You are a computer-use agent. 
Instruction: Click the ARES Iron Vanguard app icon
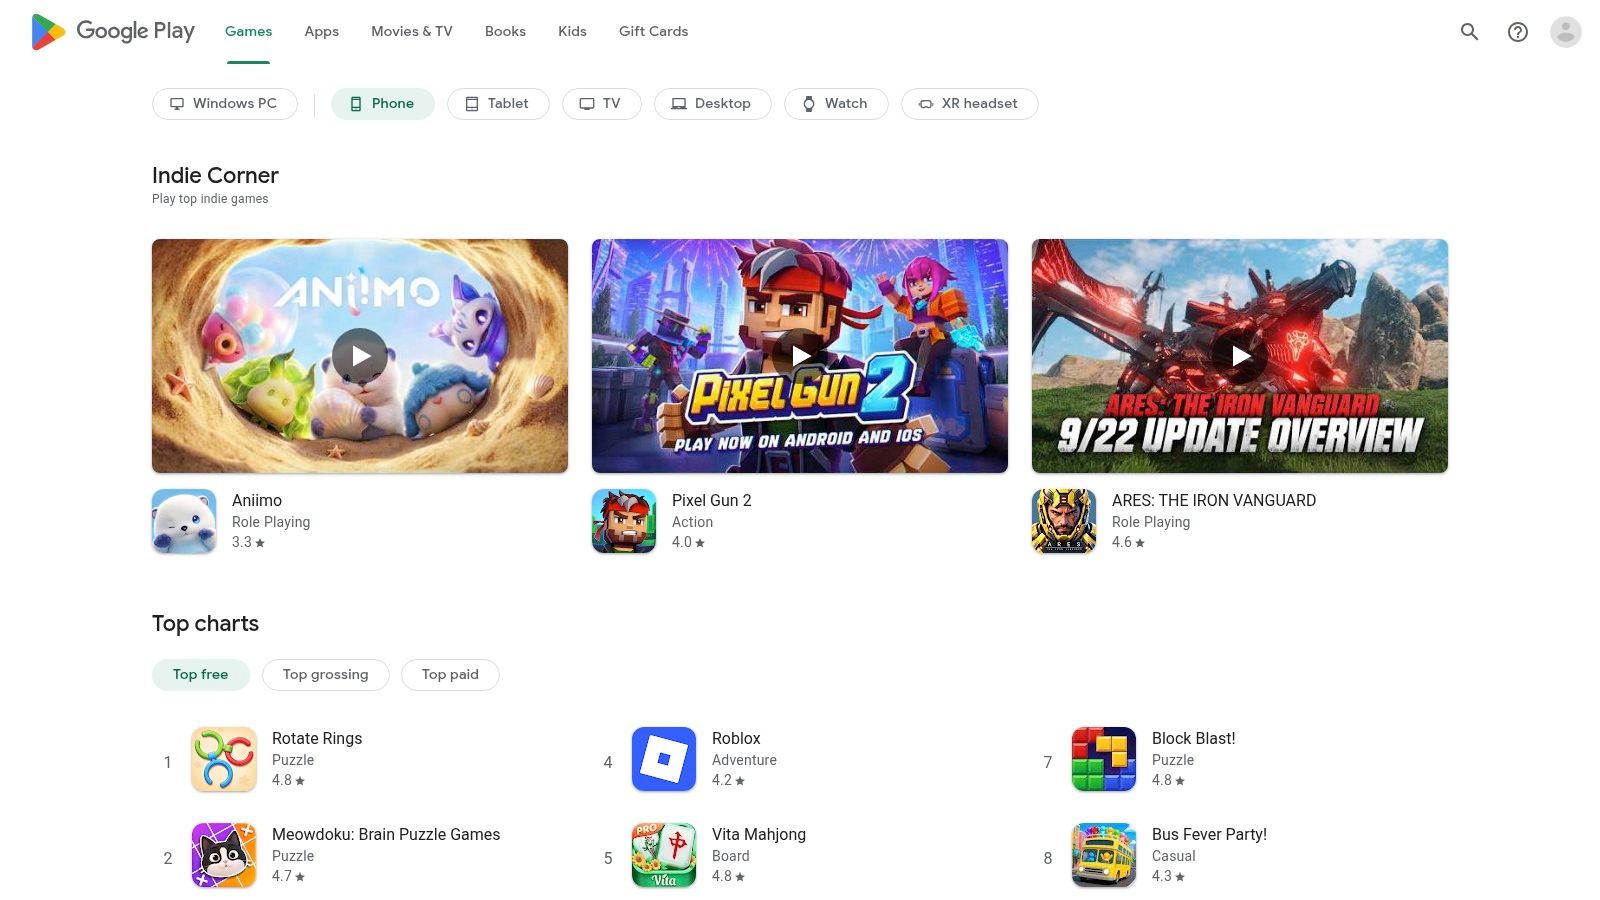tap(1064, 521)
